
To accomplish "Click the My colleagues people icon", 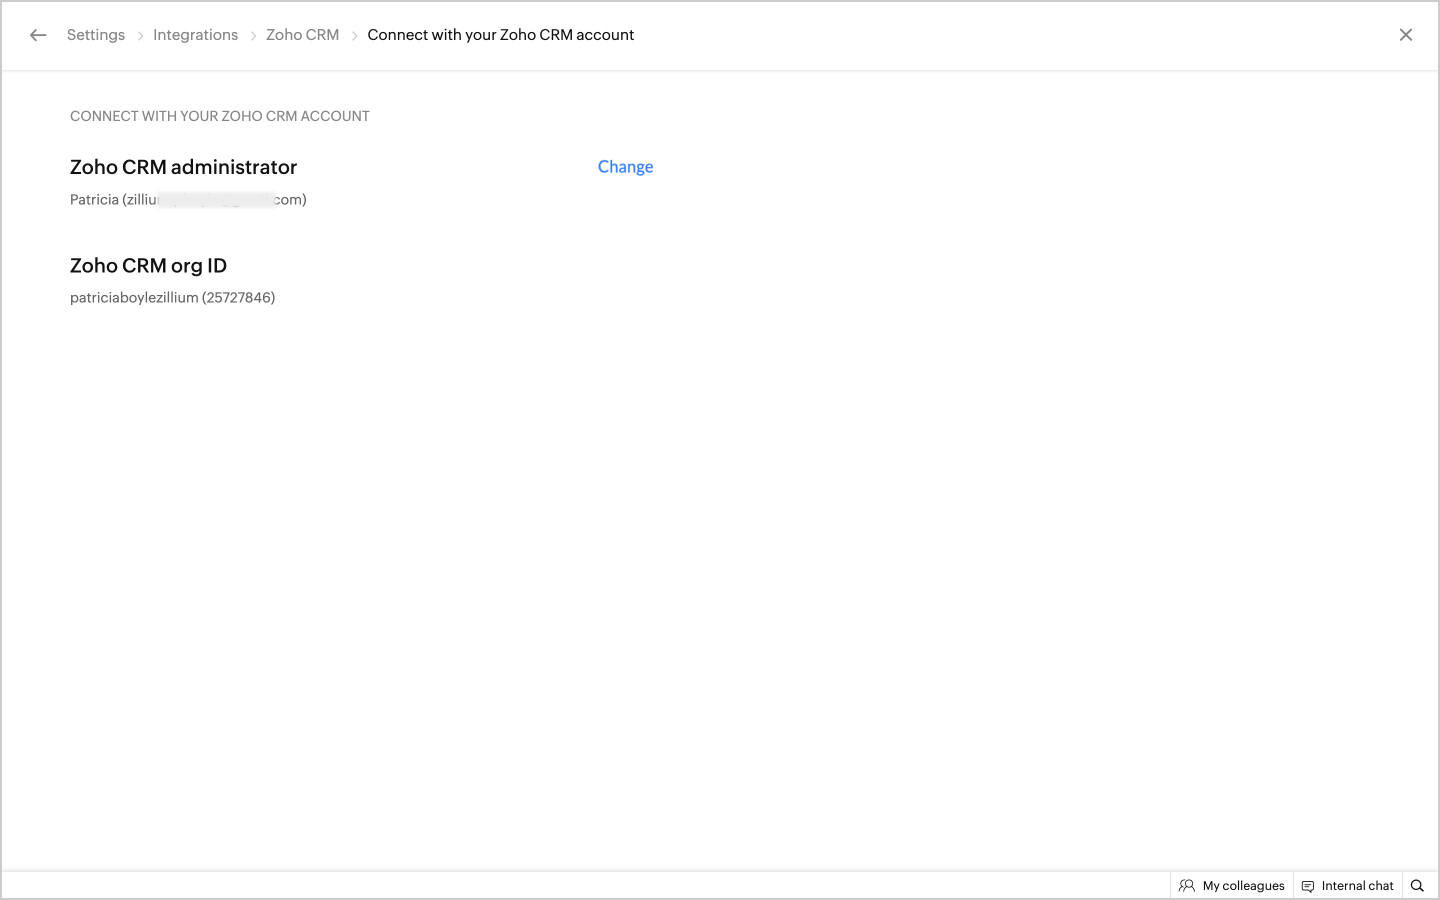I will (x=1187, y=886).
